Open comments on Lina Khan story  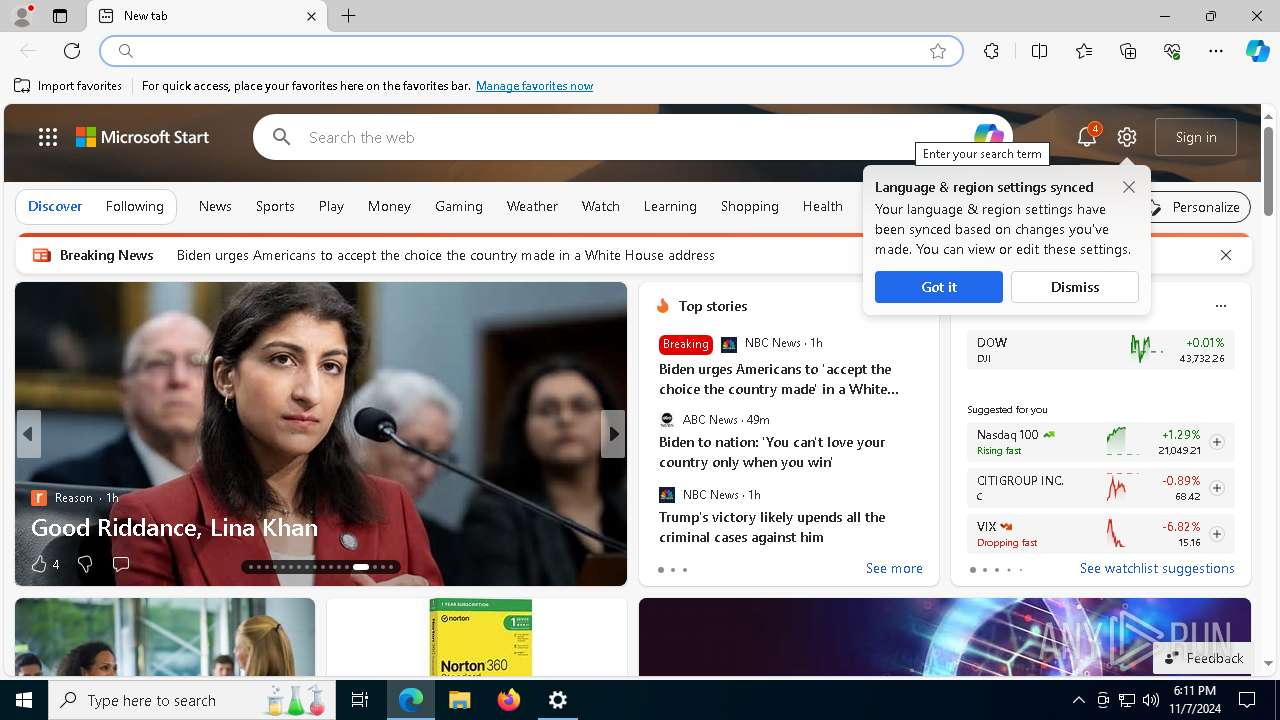click(121, 564)
